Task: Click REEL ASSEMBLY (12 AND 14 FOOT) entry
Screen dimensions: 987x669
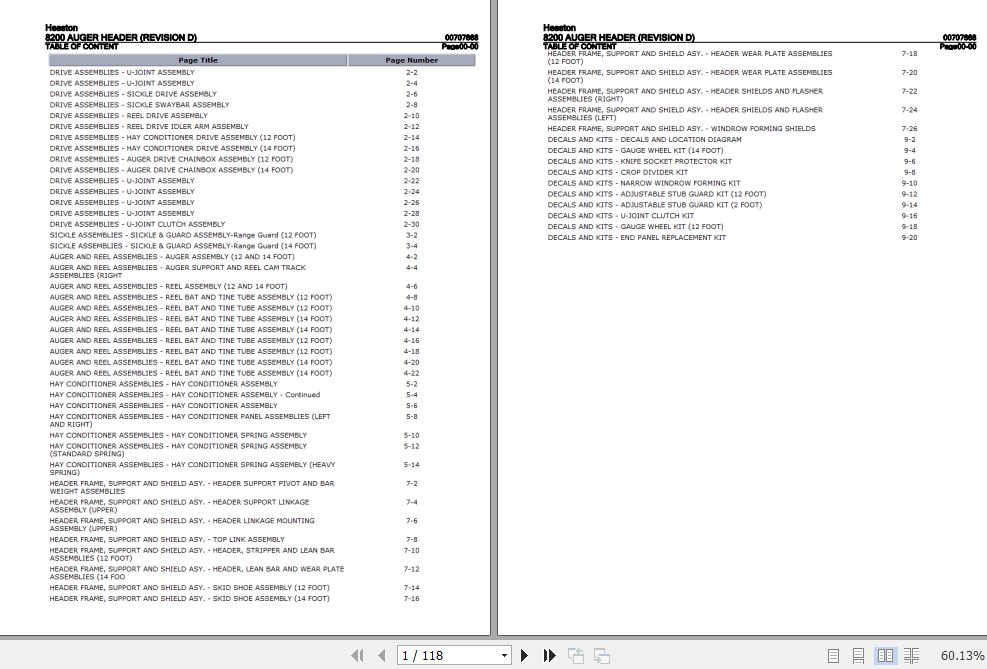Action: pyautogui.click(x=168, y=286)
